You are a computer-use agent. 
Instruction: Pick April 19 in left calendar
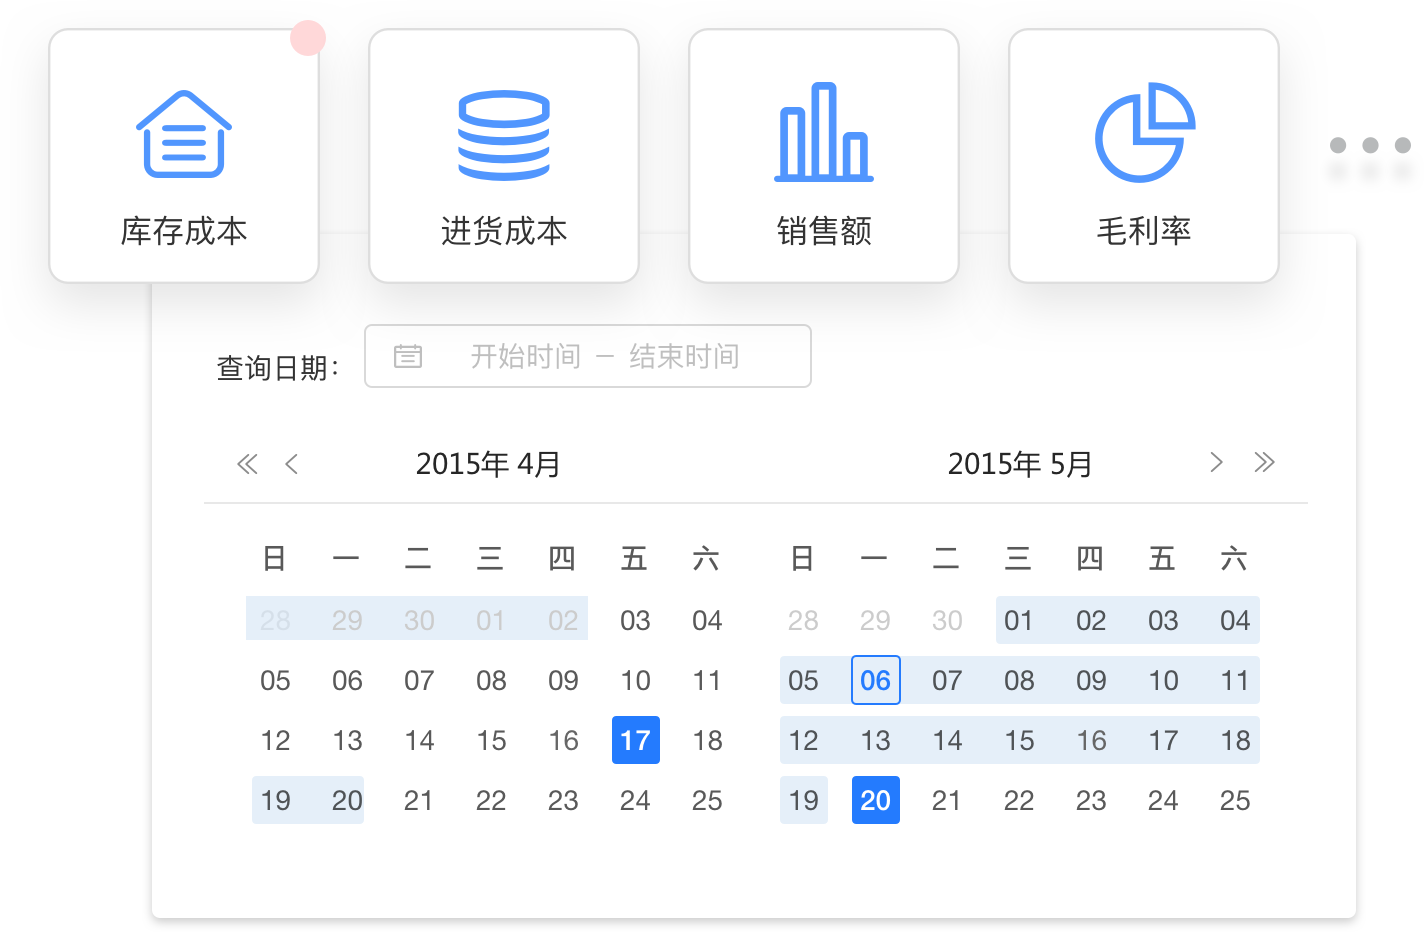tap(276, 800)
